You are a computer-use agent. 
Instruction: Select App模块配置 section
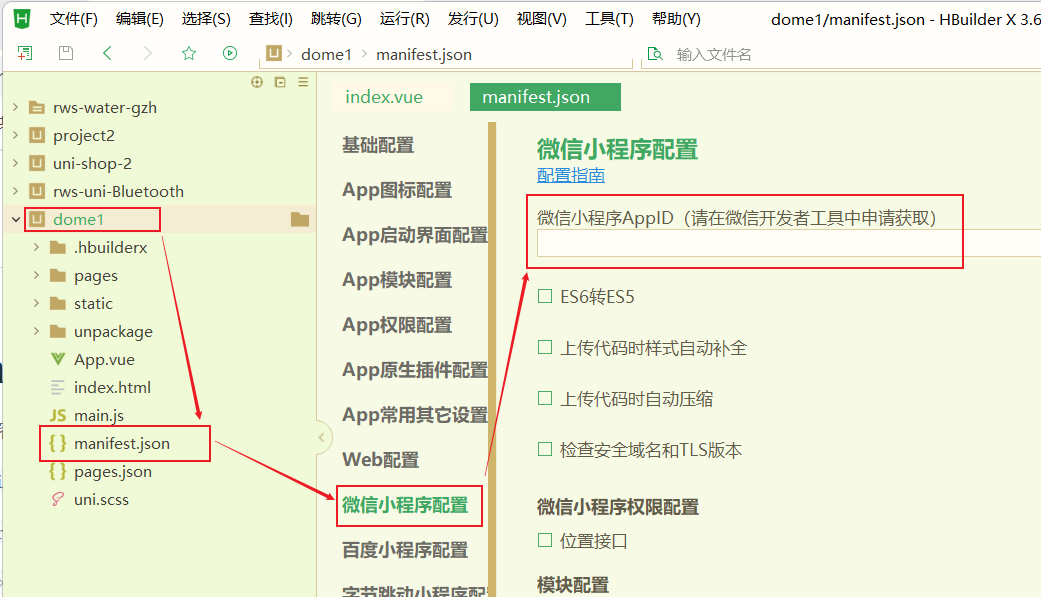[397, 280]
